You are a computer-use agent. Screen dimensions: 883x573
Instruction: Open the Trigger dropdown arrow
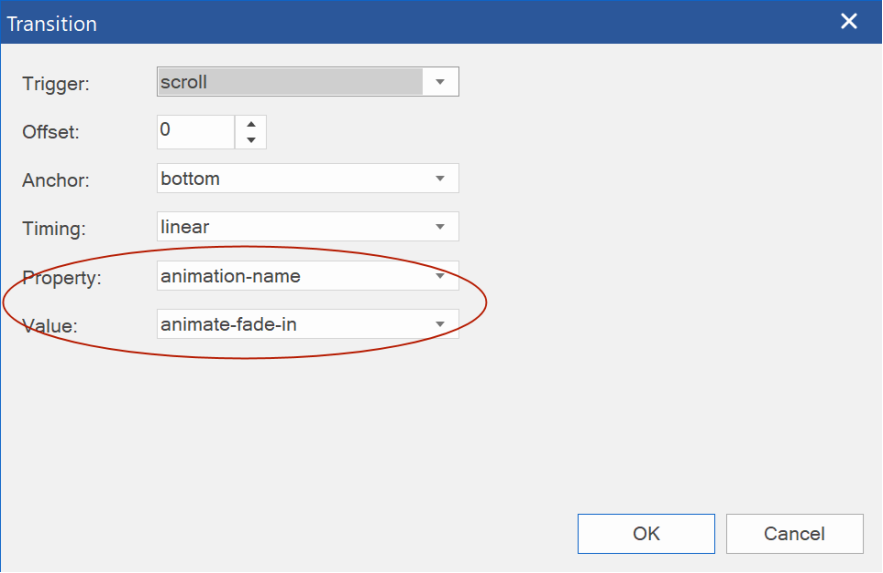pyautogui.click(x=440, y=82)
